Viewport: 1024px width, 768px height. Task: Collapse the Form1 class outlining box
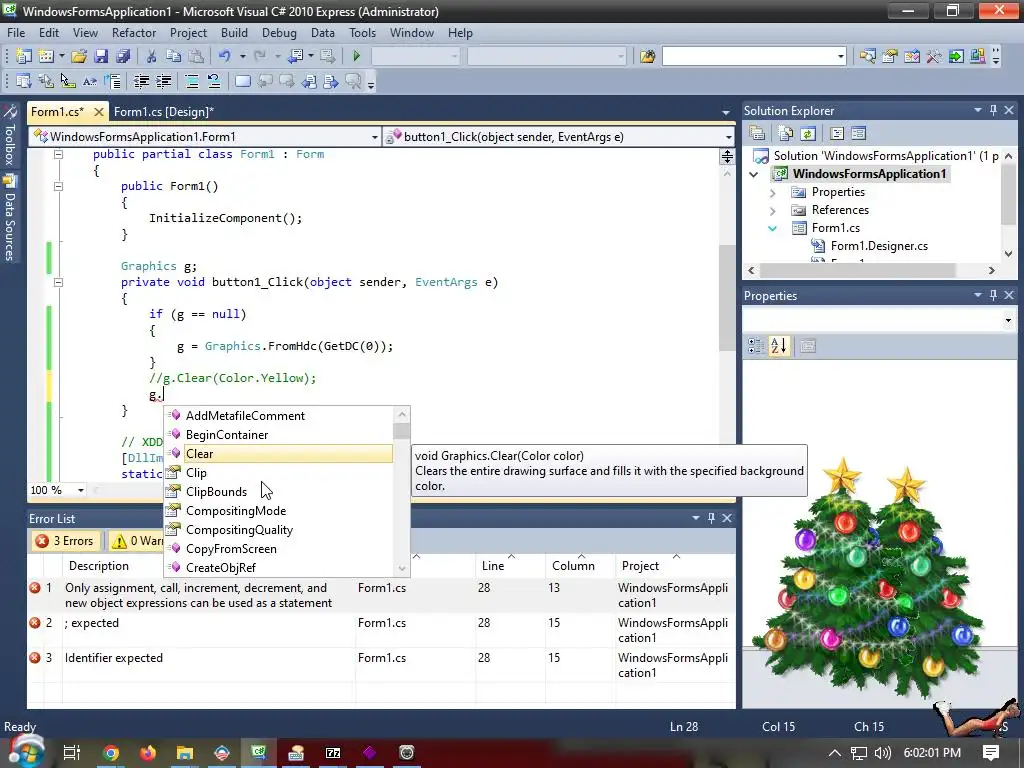coord(58,154)
